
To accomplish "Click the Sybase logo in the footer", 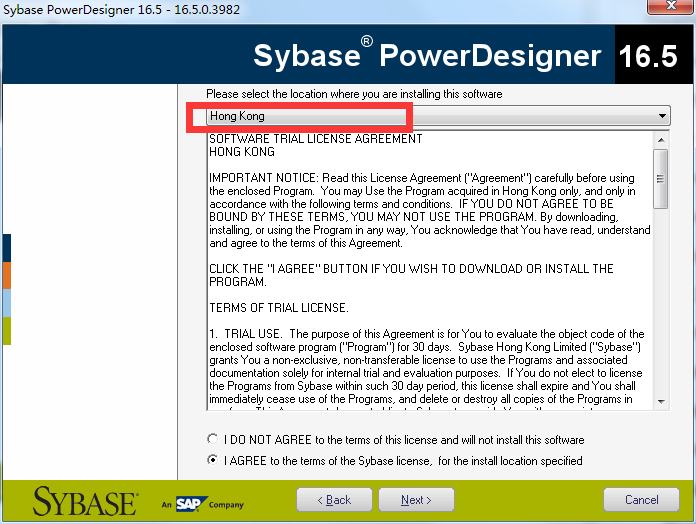I will pyautogui.click(x=85, y=501).
